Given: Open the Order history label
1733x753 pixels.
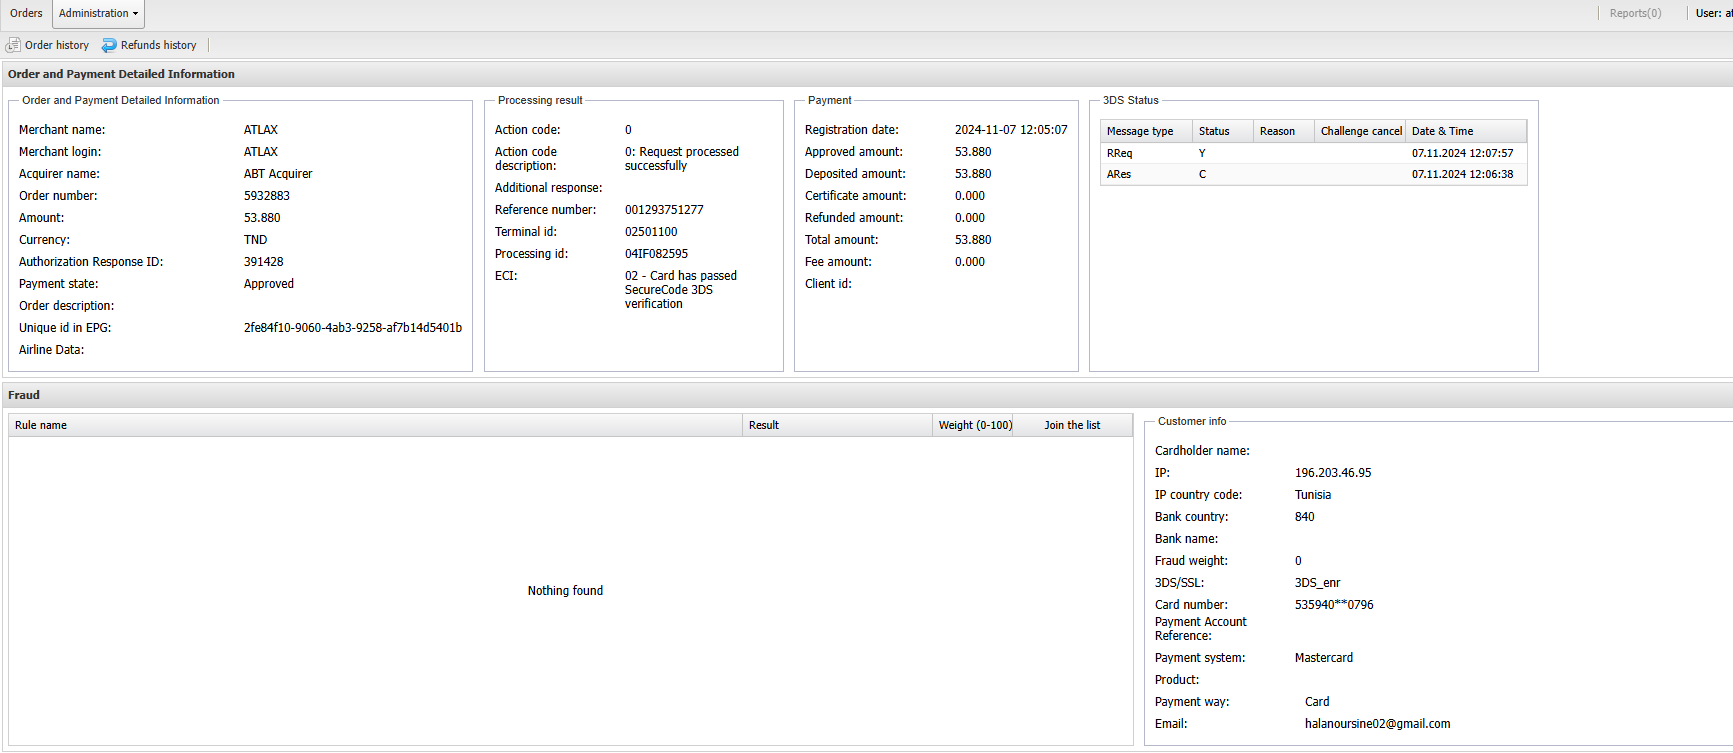Looking at the screenshot, I should click(57, 45).
